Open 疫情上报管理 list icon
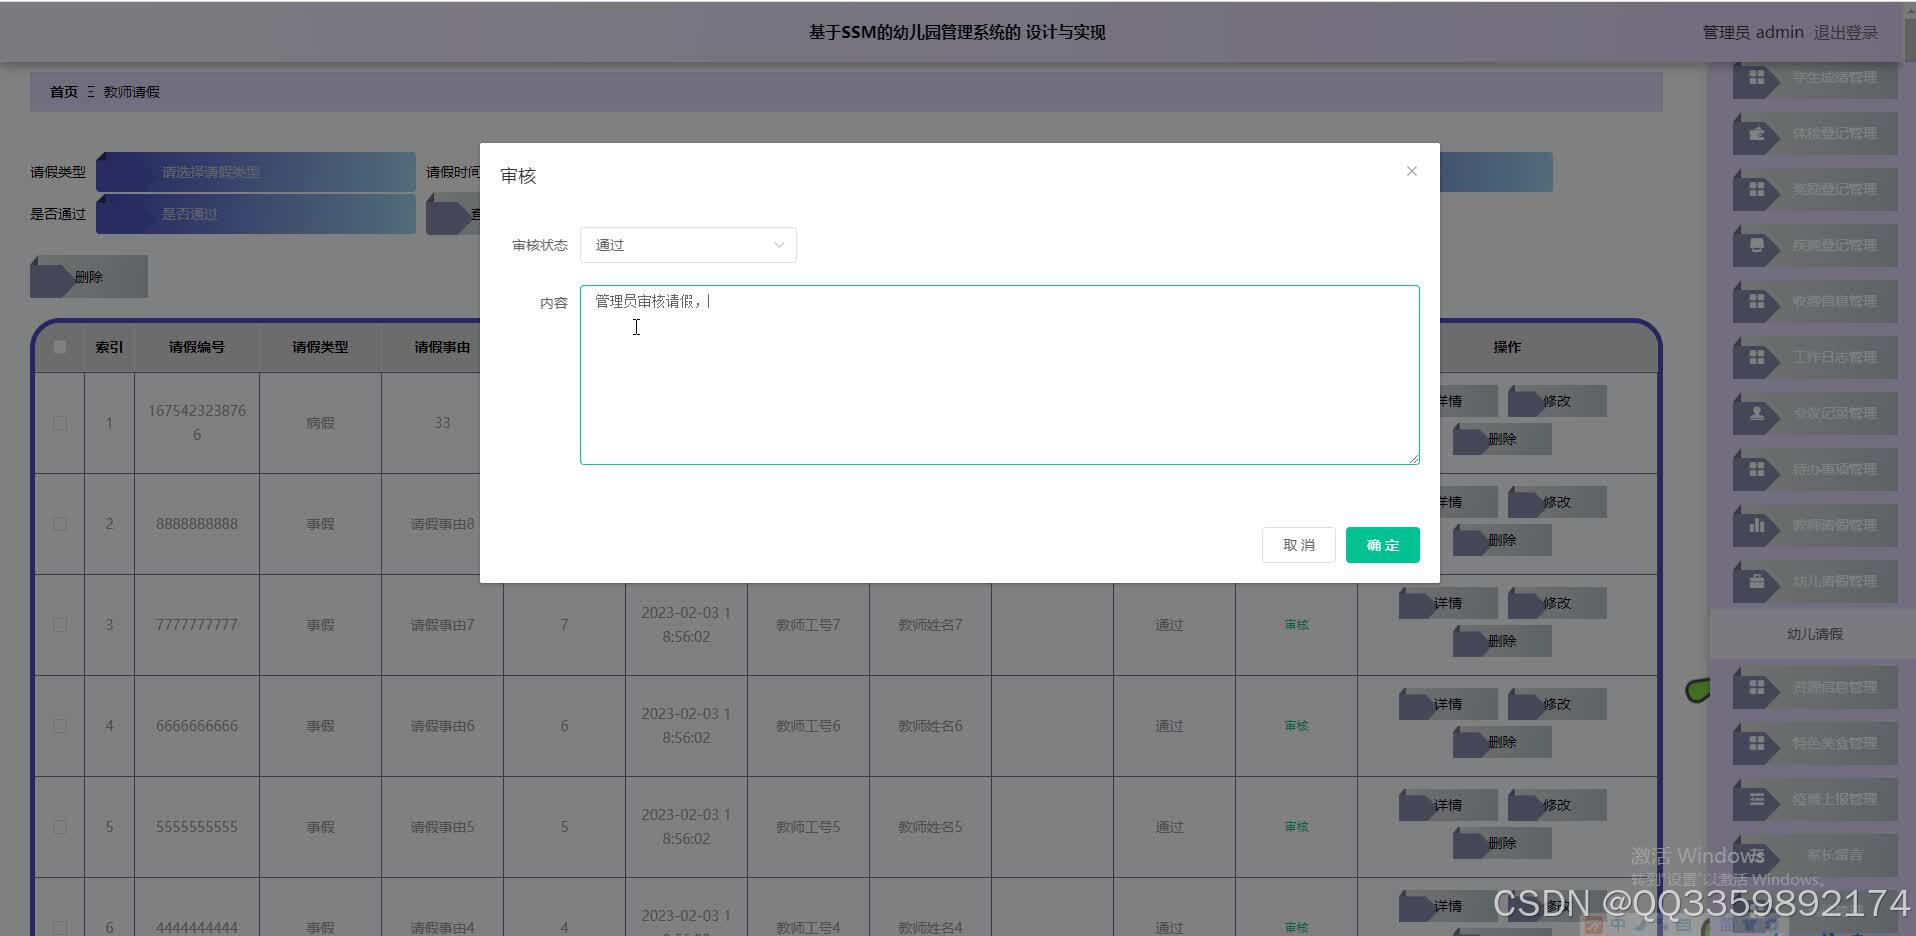The height and width of the screenshot is (936, 1916). (x=1756, y=799)
